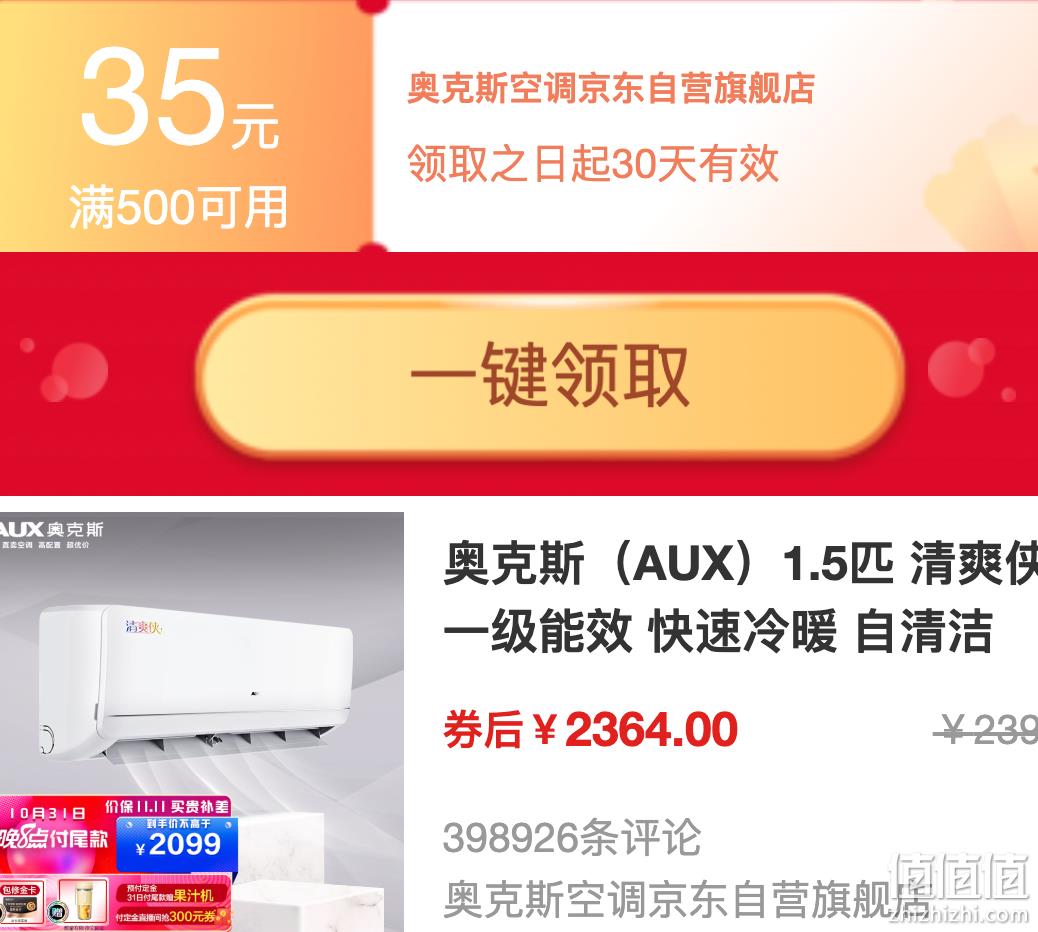Open the AUX air conditioner product image

(201, 722)
